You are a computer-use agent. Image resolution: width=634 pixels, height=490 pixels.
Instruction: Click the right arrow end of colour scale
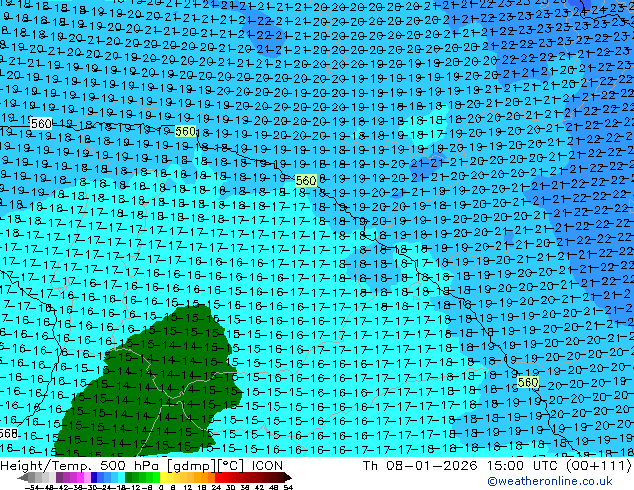(288, 477)
